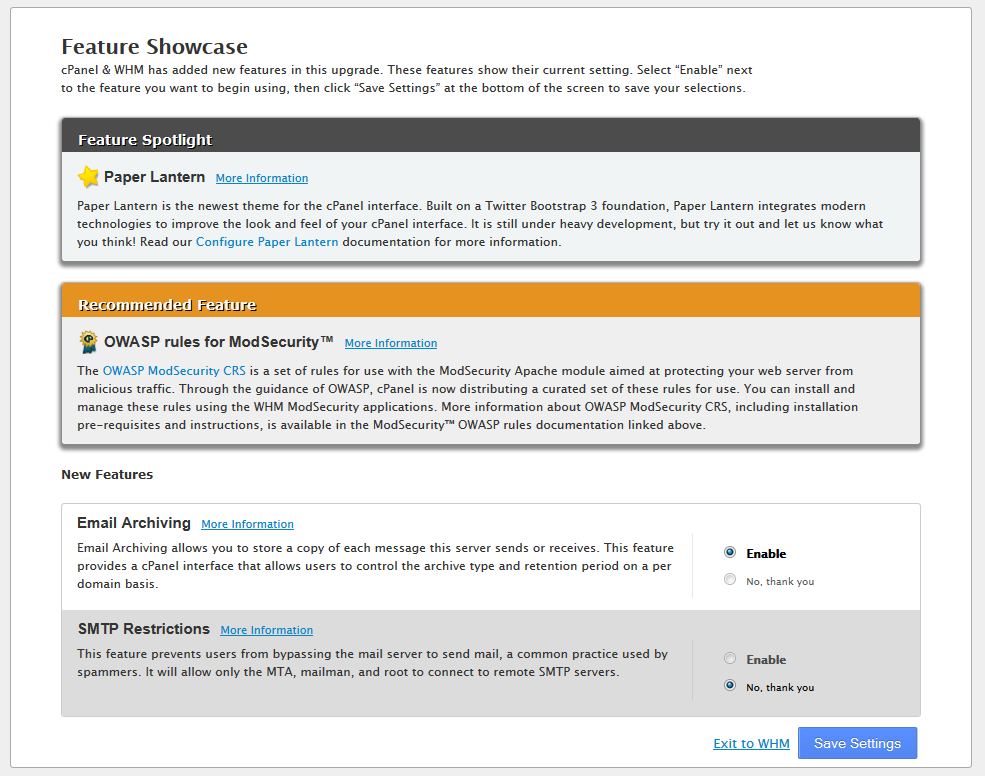Viewport: 985px width, 776px height.
Task: Click the Save Settings button
Action: click(x=857, y=743)
